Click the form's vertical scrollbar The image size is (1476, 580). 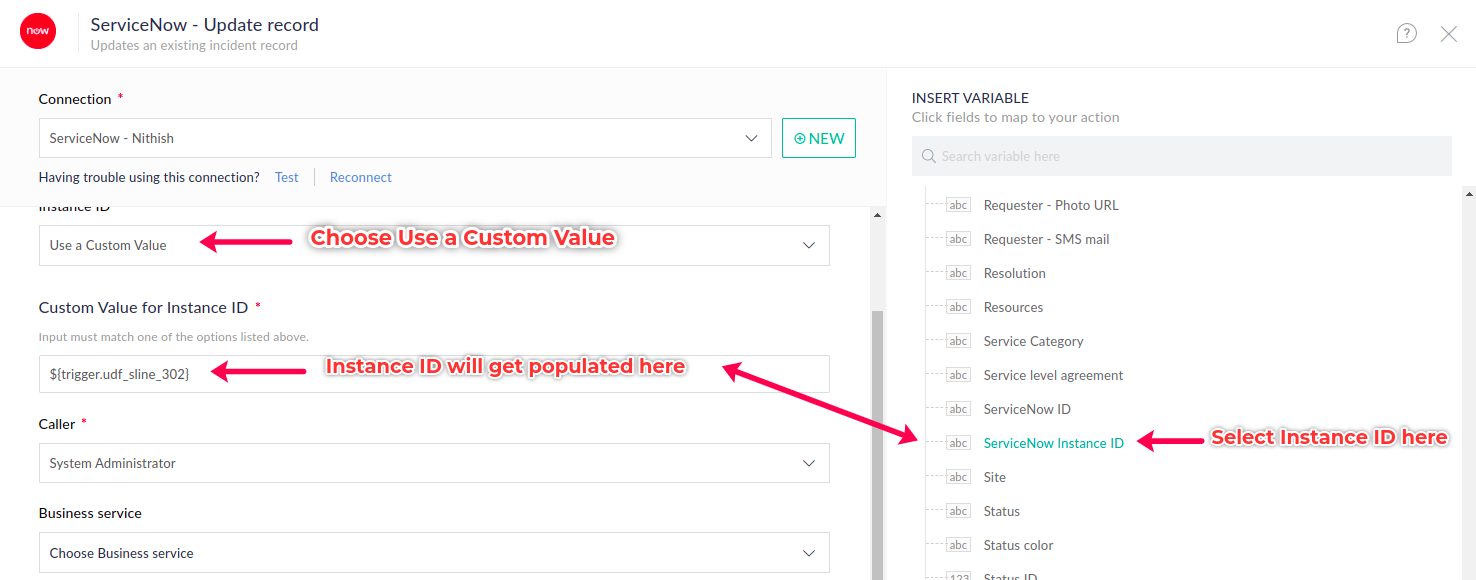pyautogui.click(x=877, y=440)
